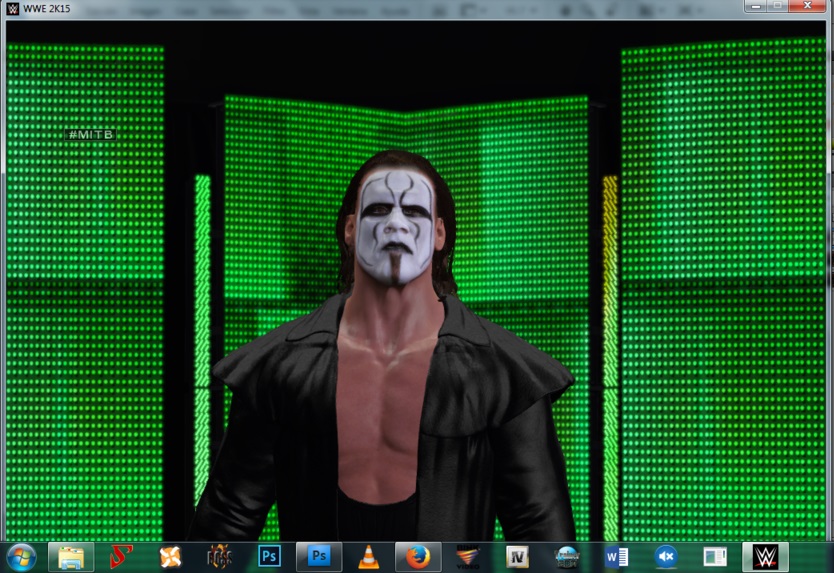The width and height of the screenshot is (834, 573).
Task: Click the #MITB hashtag label
Action: 90,134
